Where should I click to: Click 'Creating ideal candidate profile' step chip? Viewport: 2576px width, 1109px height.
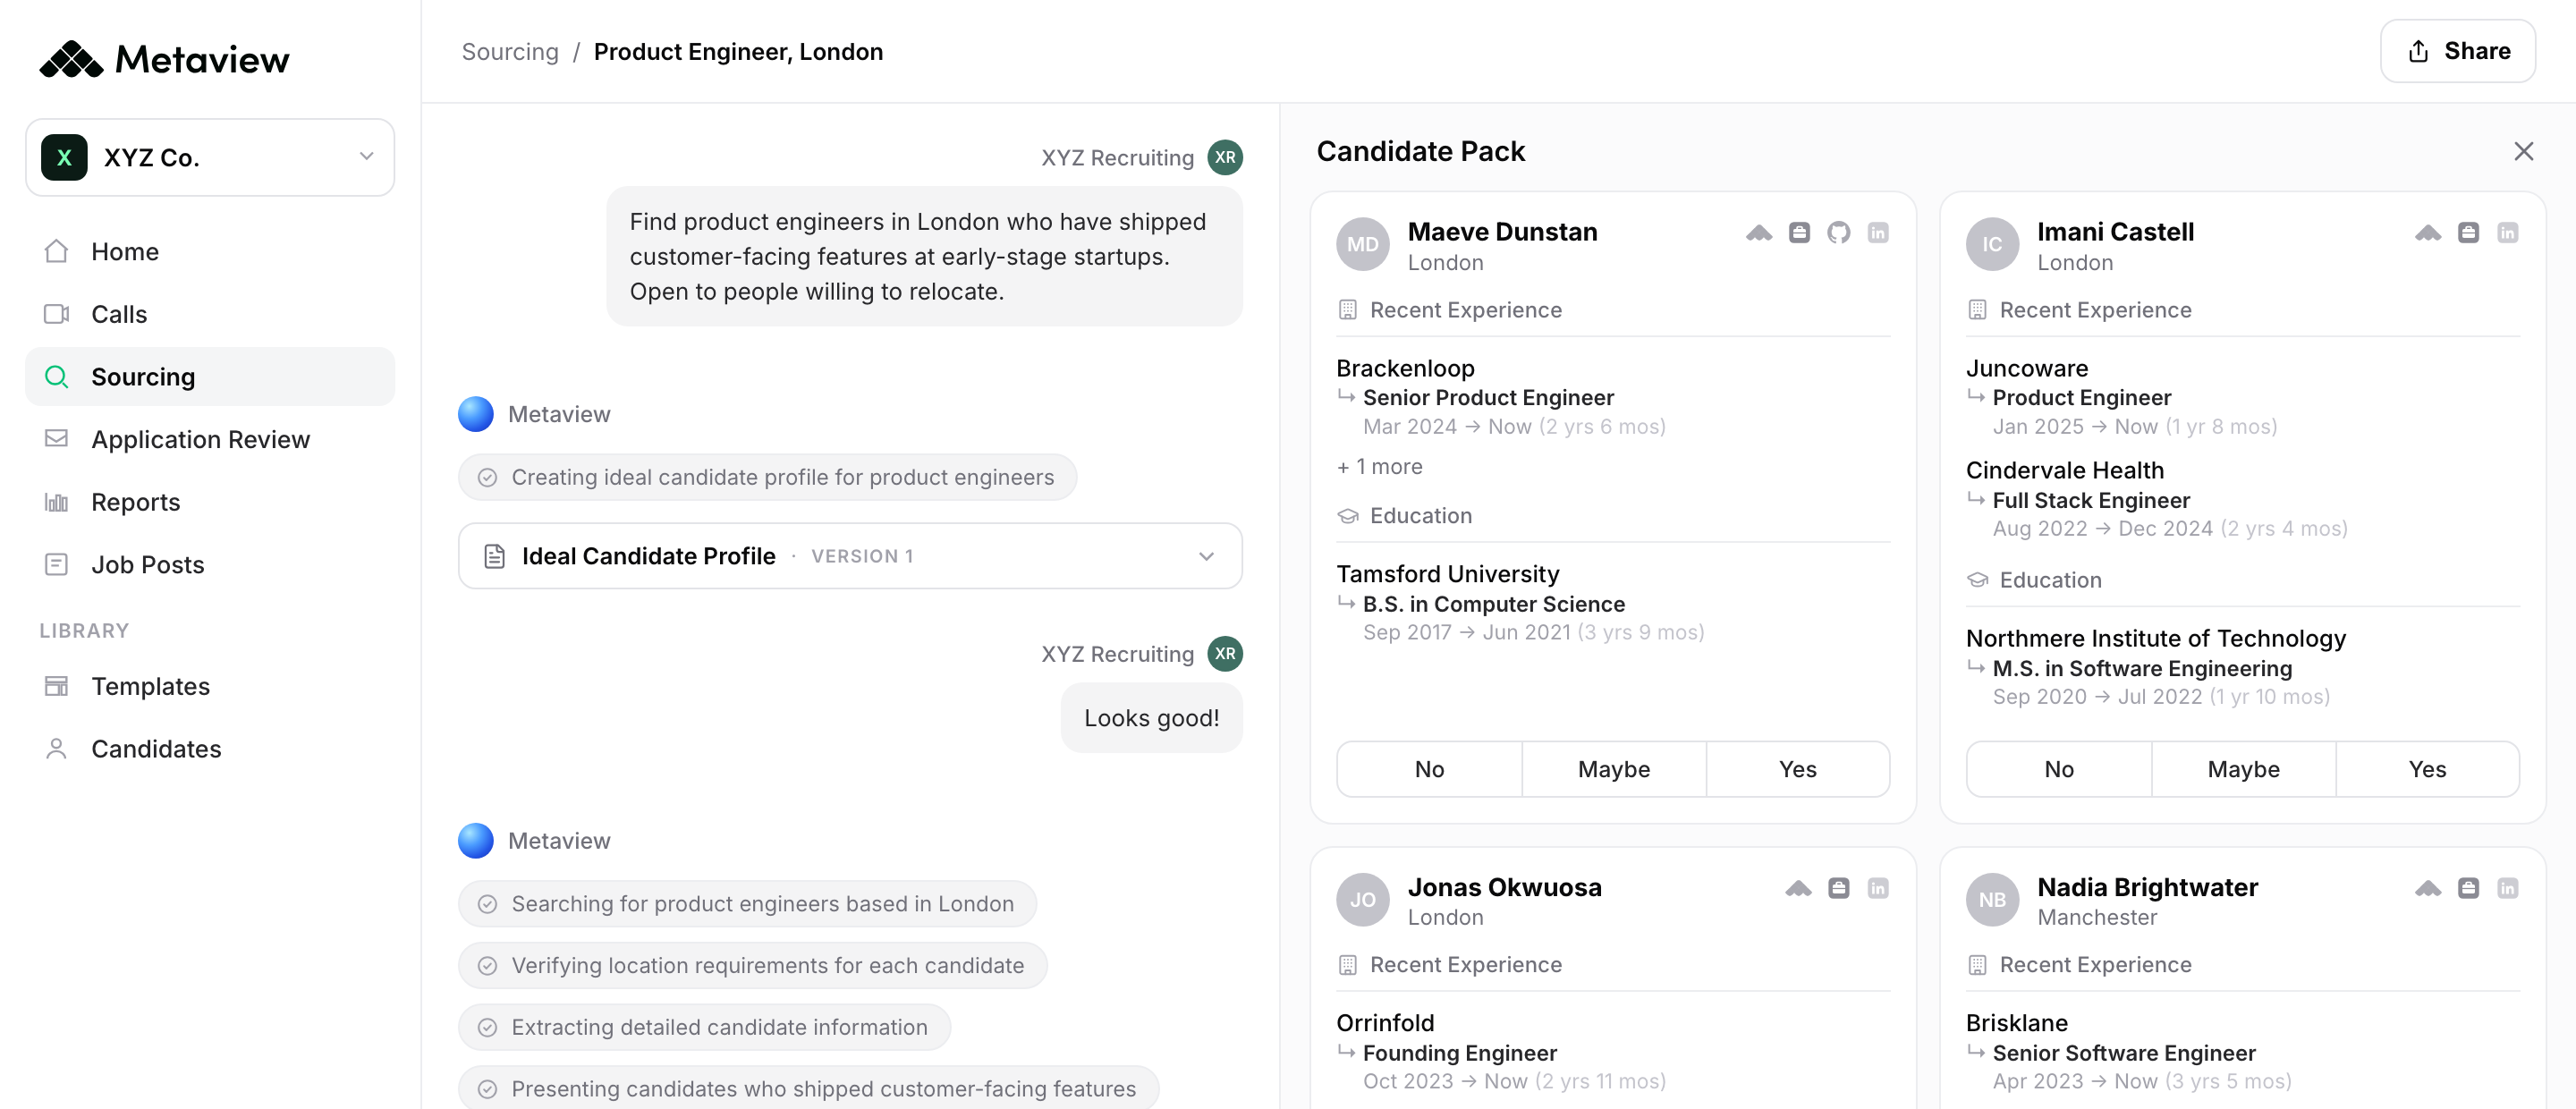(767, 477)
